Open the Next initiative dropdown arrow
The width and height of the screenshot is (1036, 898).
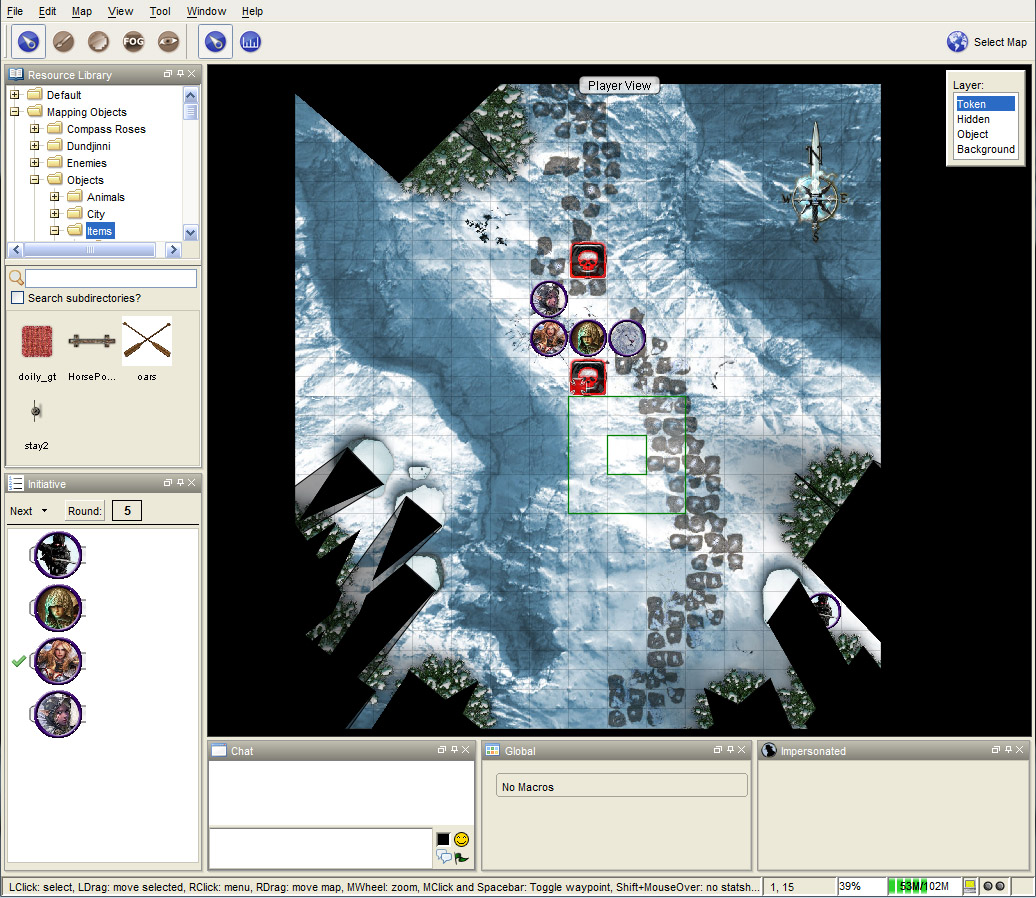coord(44,512)
